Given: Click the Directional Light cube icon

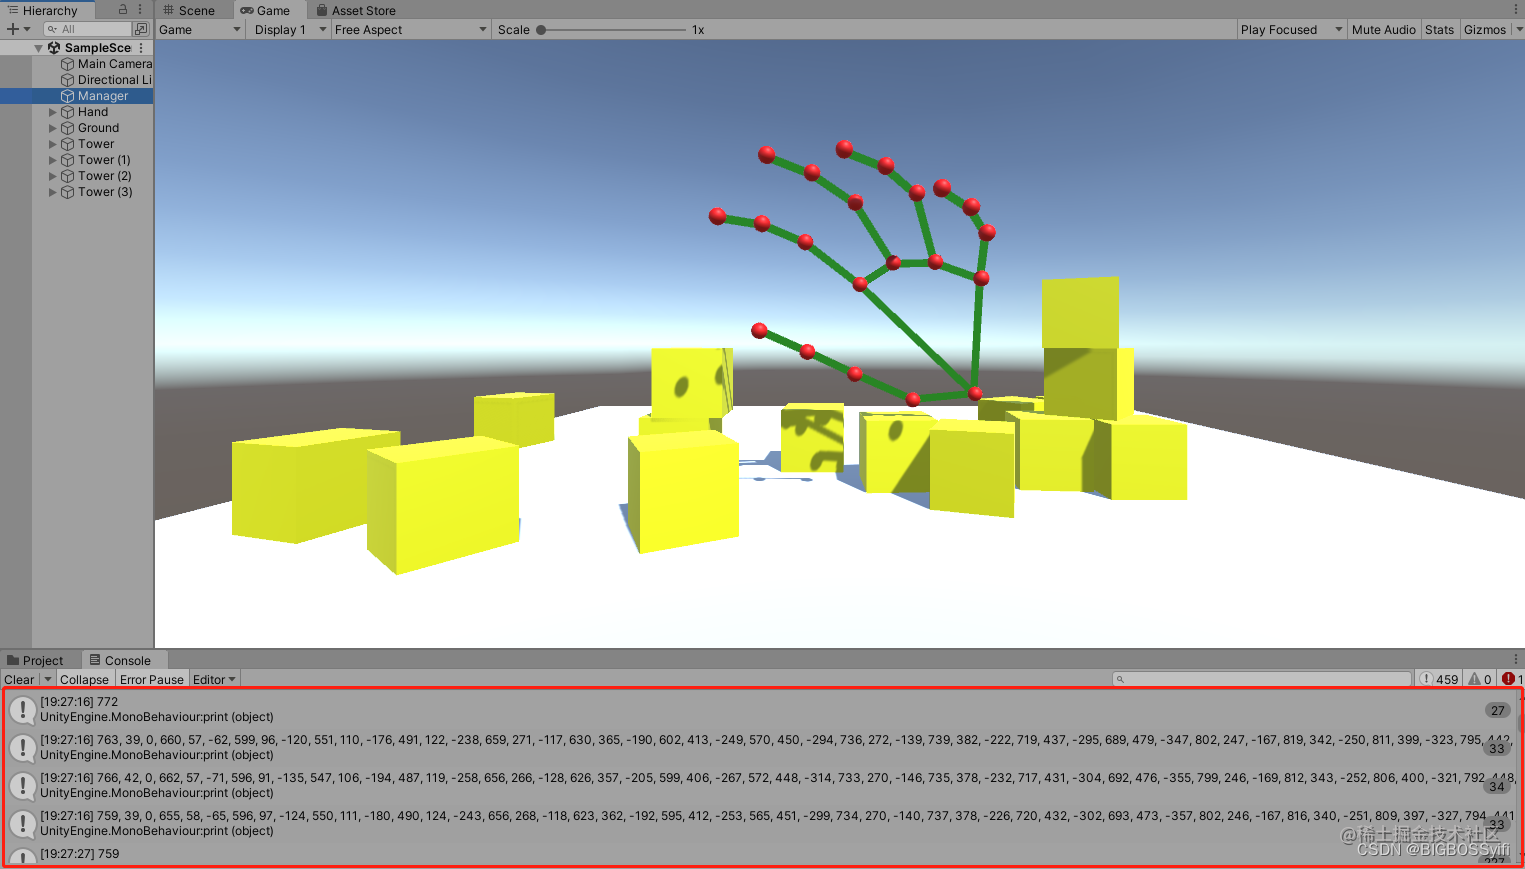Looking at the screenshot, I should click(x=68, y=79).
